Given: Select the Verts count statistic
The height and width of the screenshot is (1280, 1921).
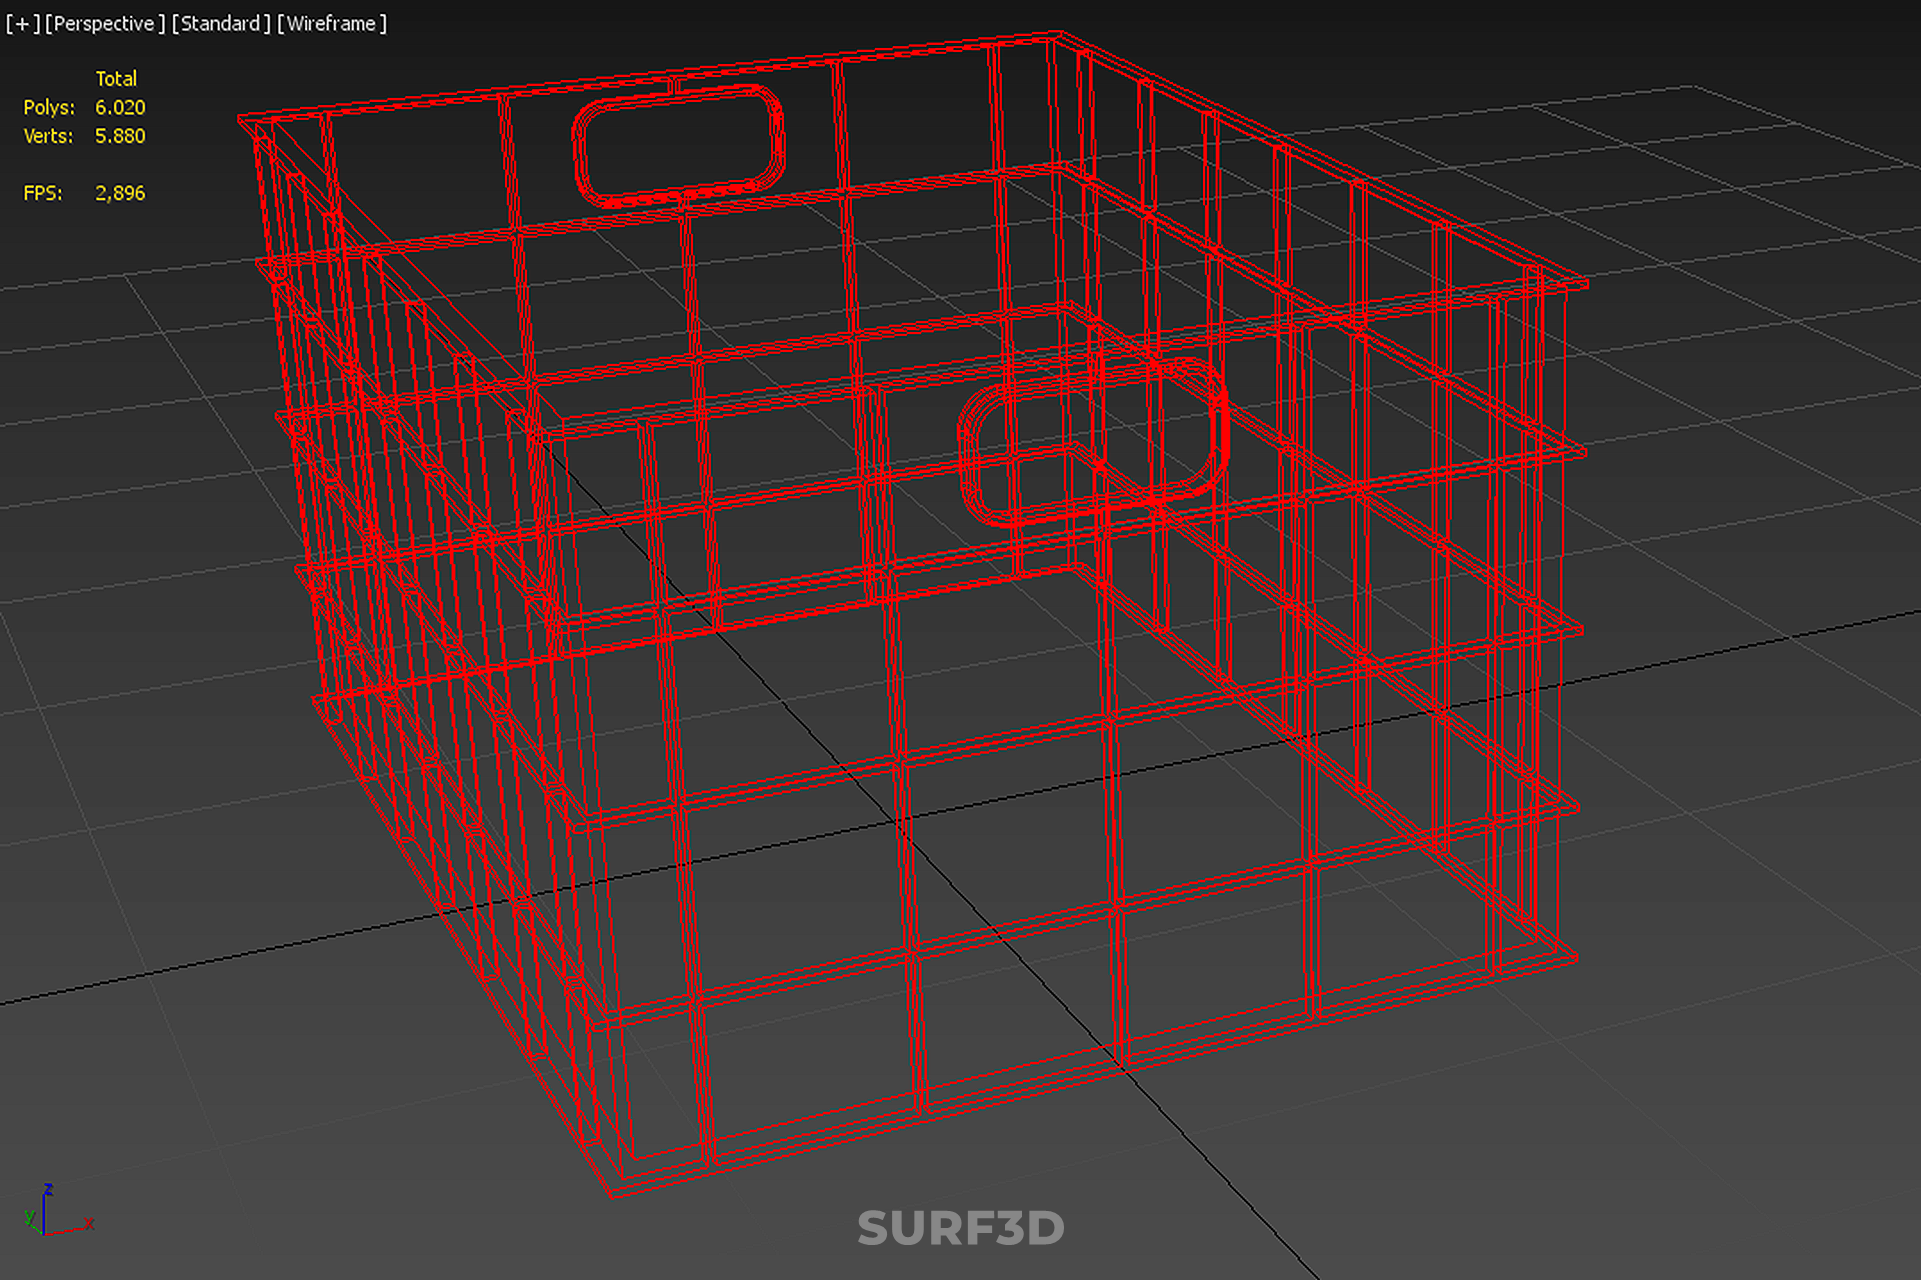Looking at the screenshot, I should pos(48,136).
